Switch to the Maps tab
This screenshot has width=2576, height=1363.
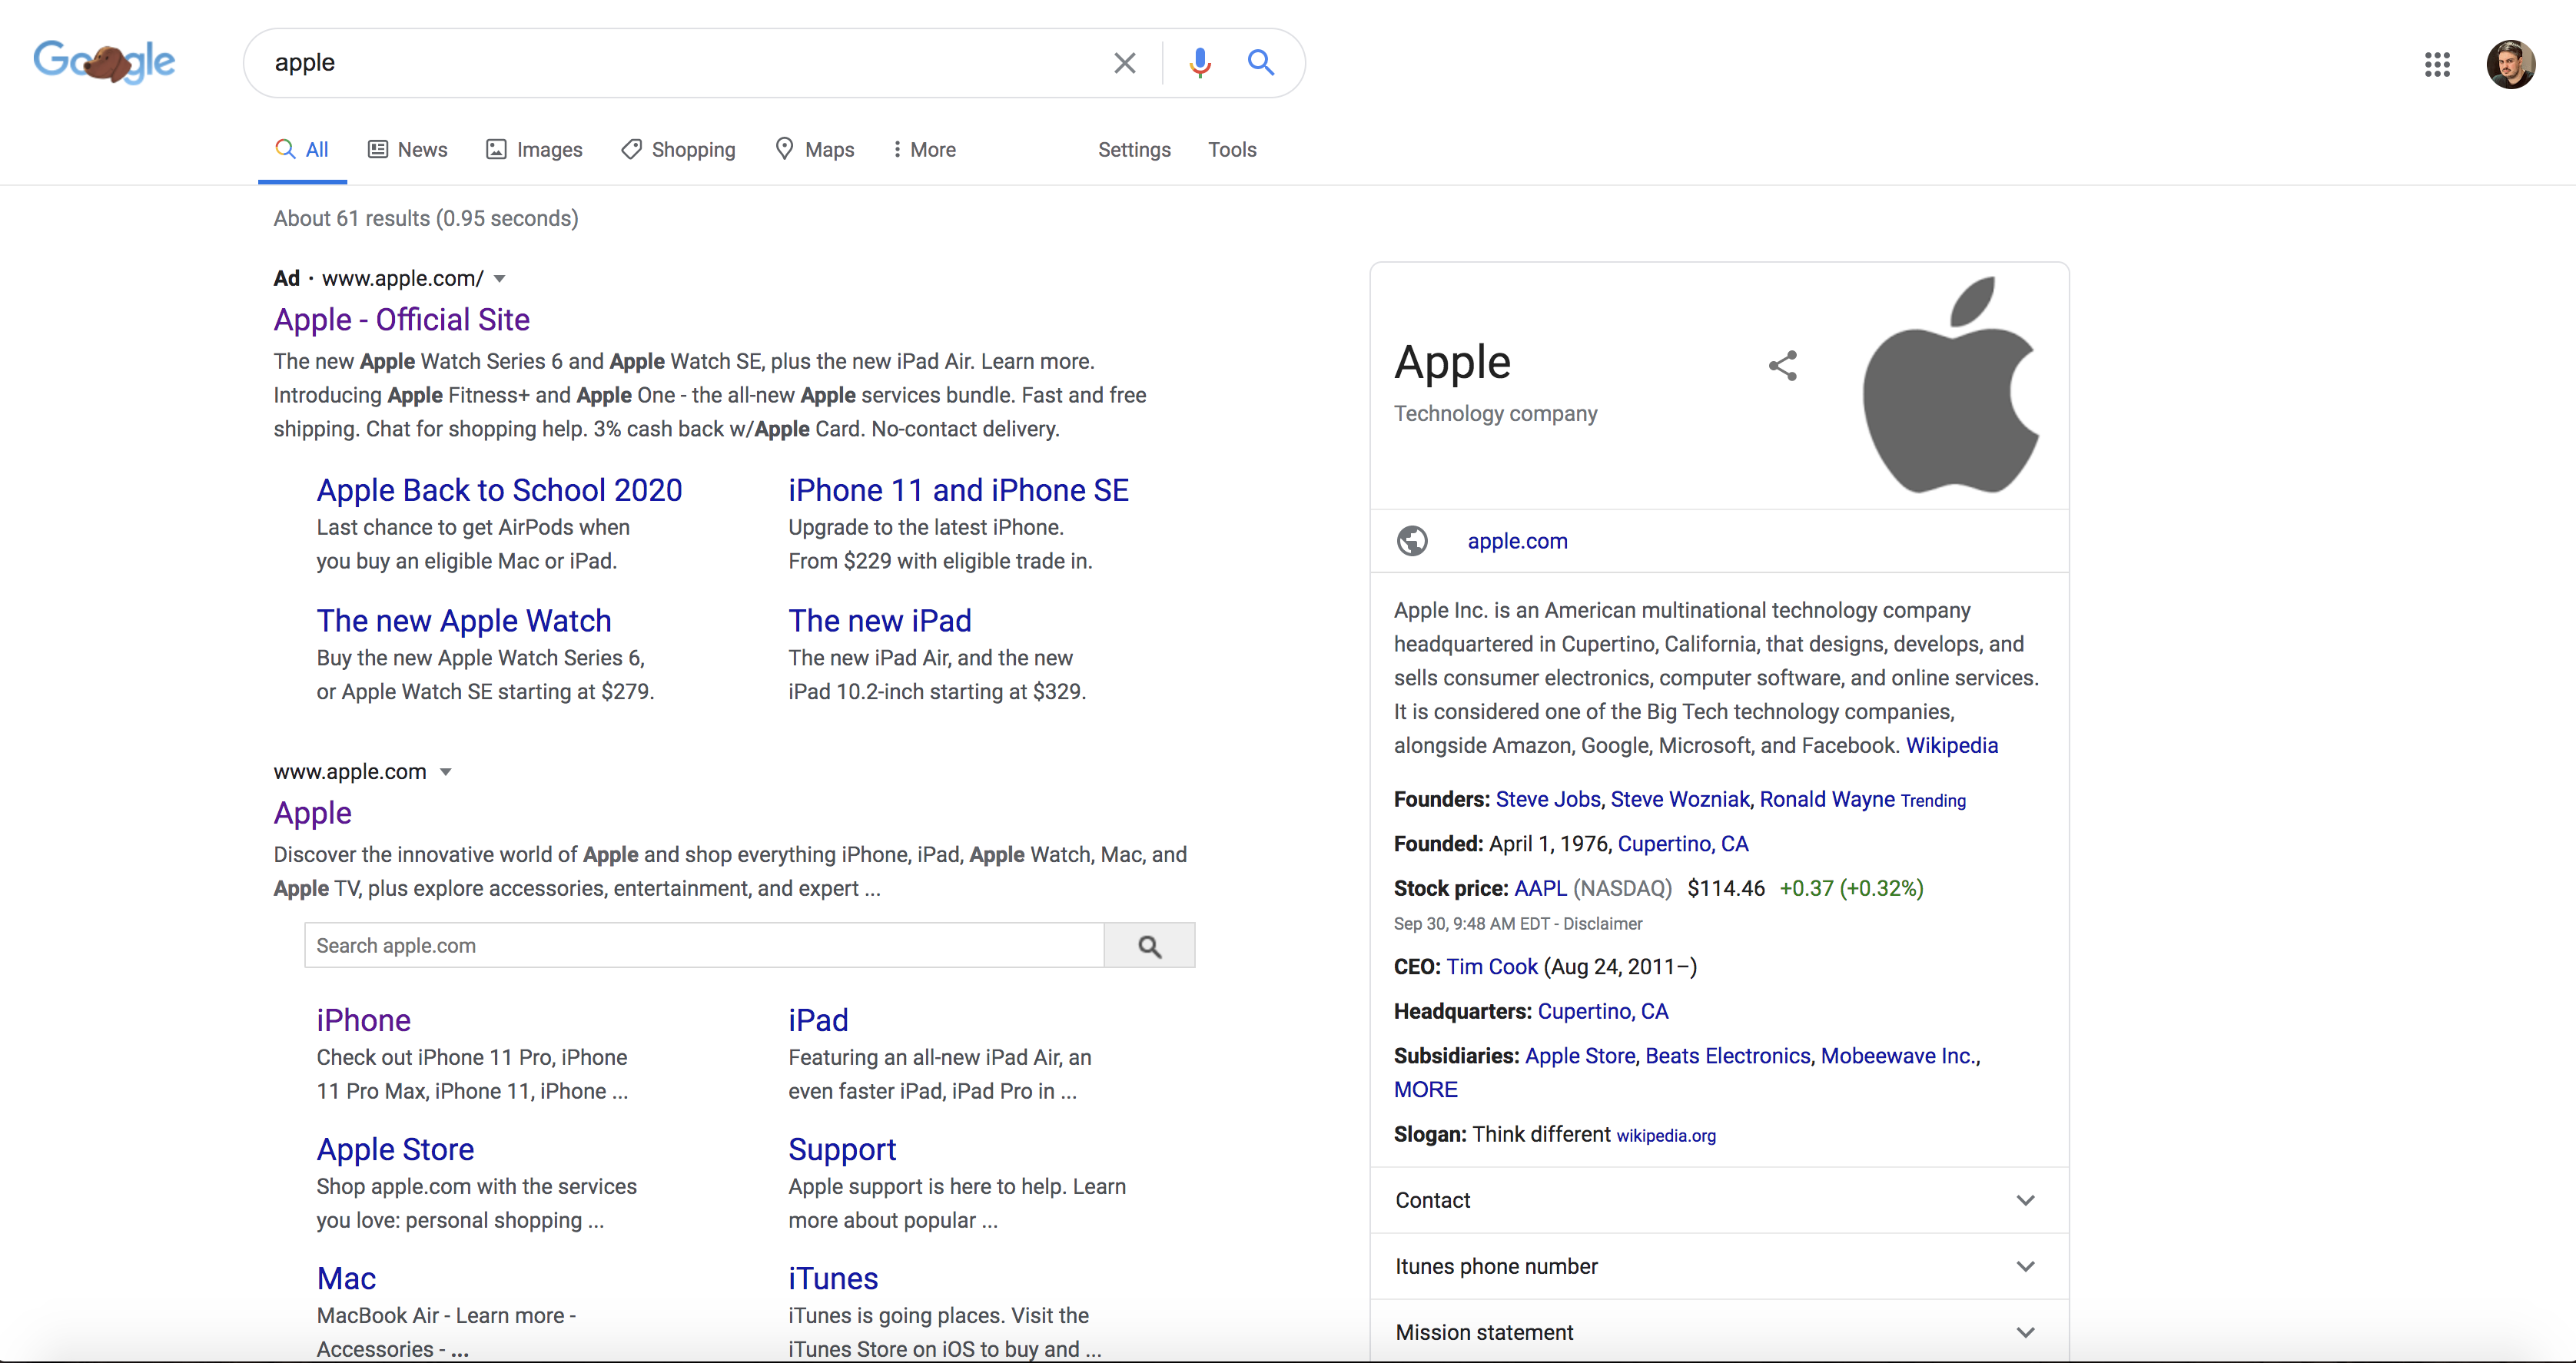(815, 150)
